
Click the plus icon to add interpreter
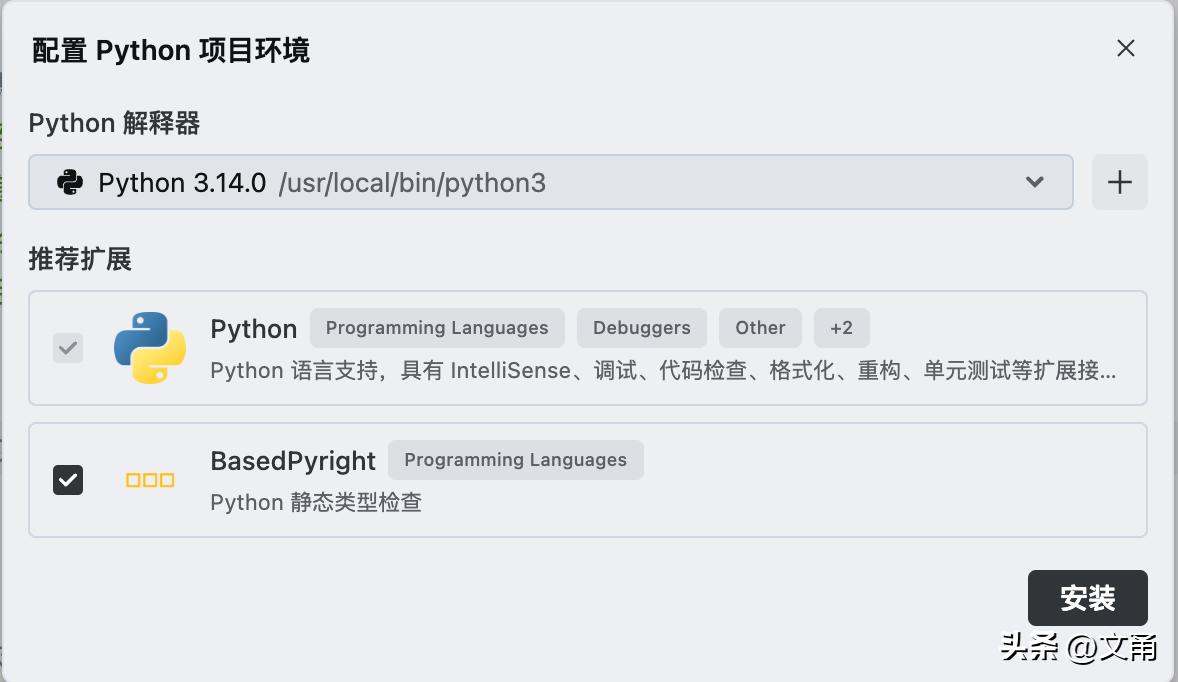tap(1119, 182)
